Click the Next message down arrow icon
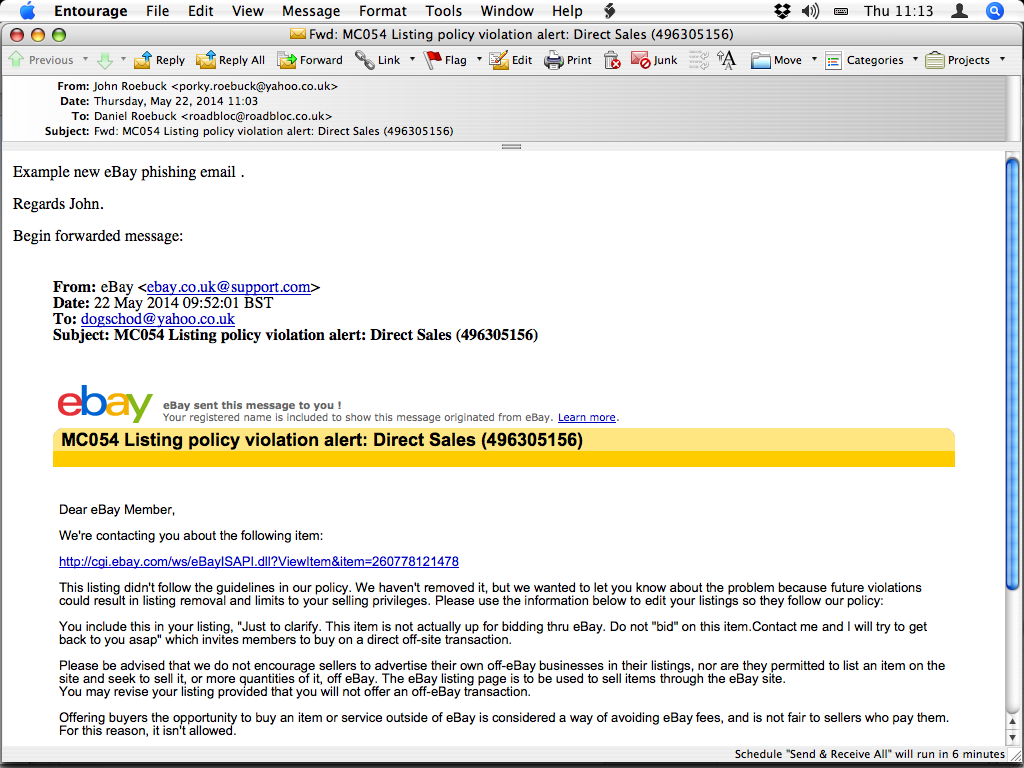 click(x=104, y=61)
